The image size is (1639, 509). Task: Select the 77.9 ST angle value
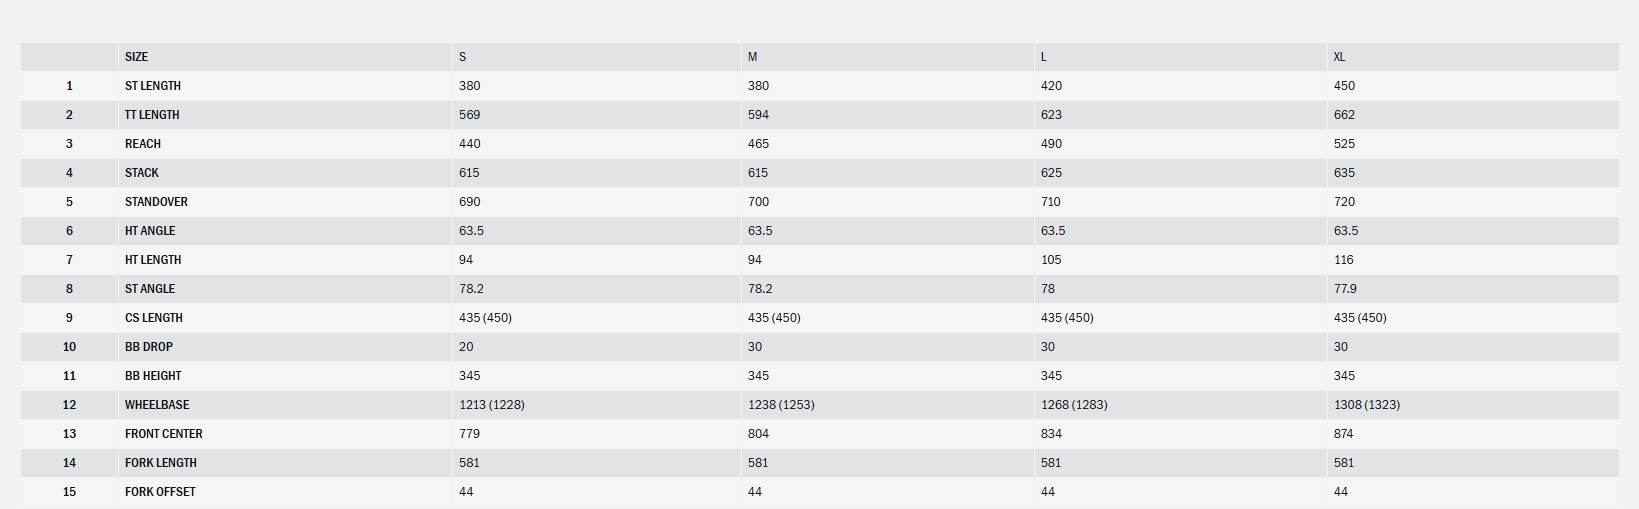[1345, 289]
